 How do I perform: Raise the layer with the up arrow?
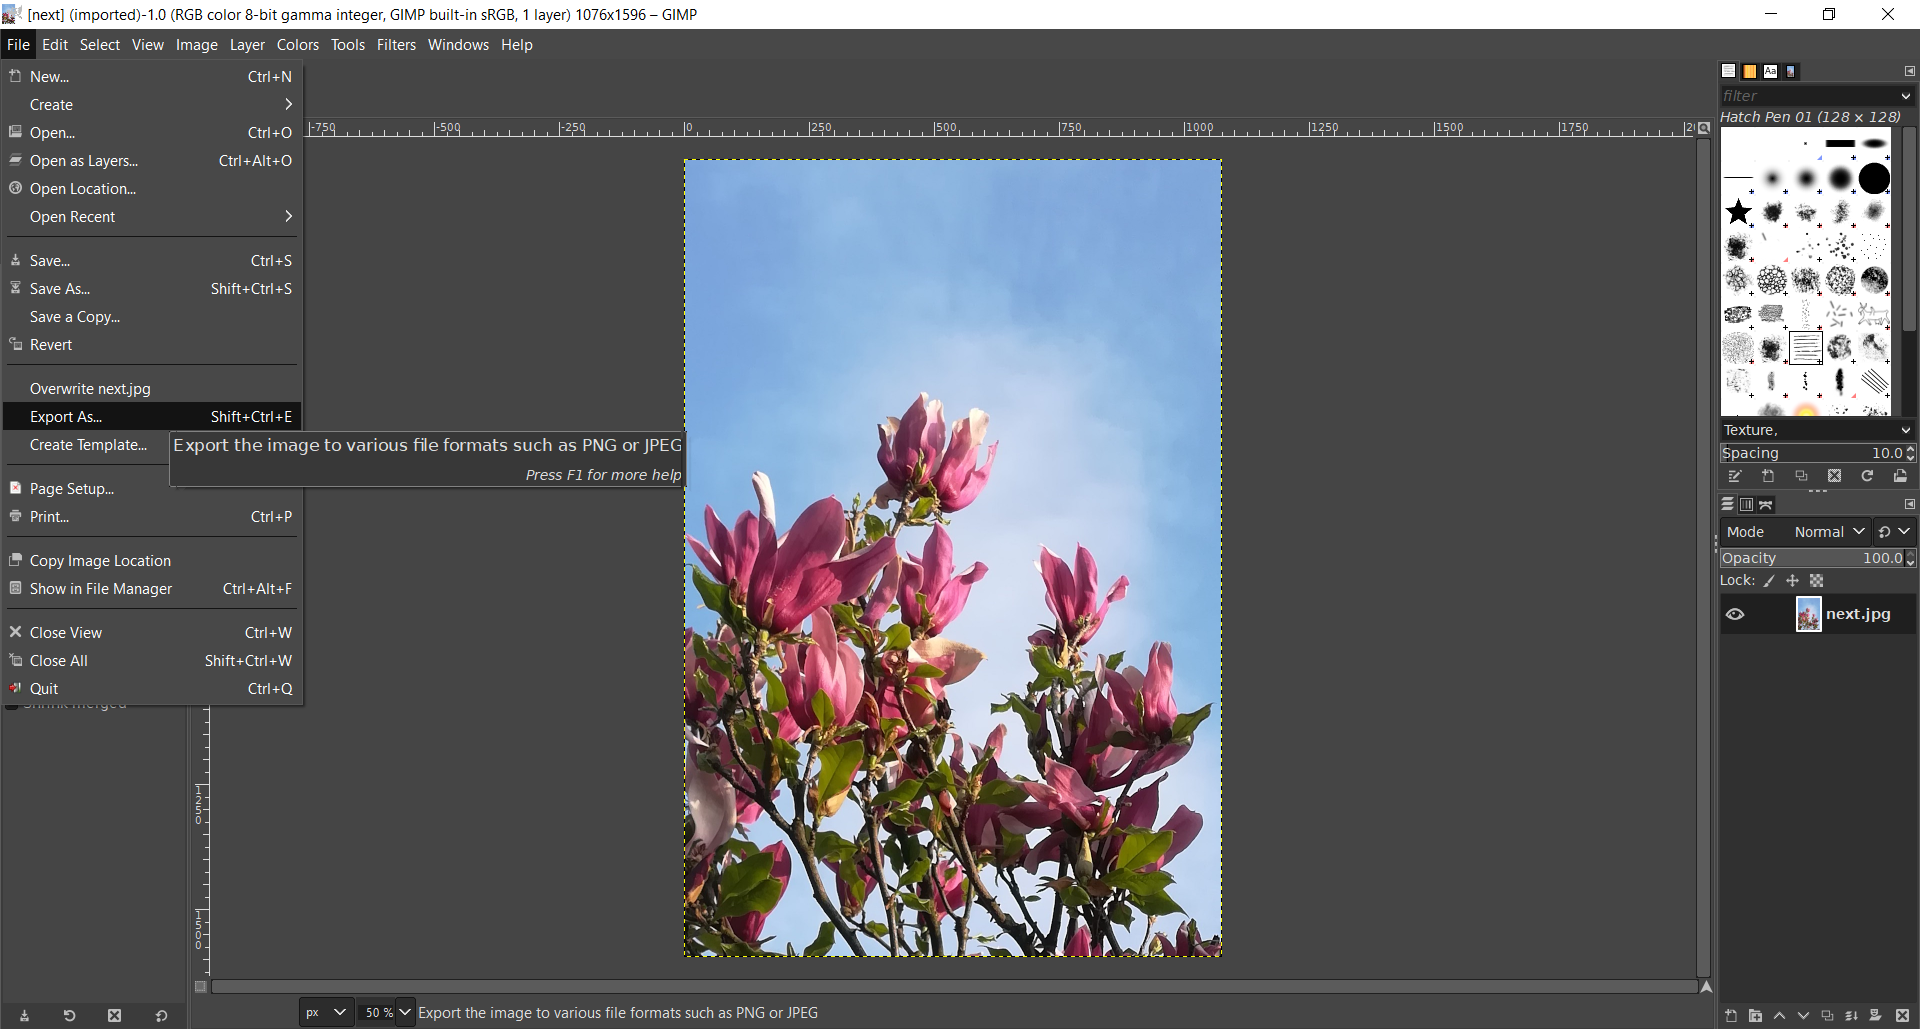point(1779,1016)
